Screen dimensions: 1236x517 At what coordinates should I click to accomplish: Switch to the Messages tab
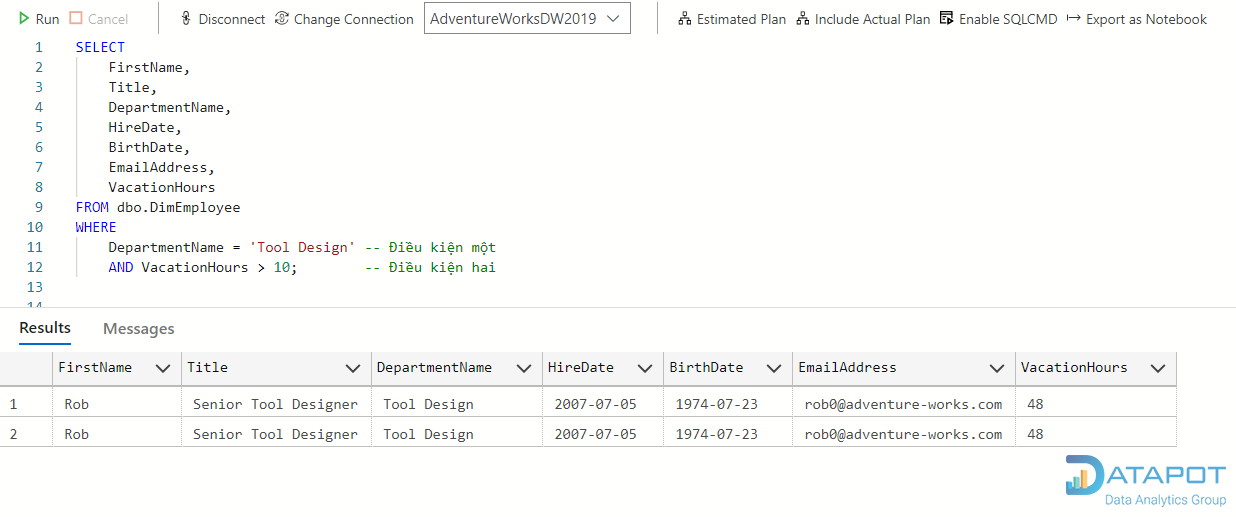(x=139, y=329)
